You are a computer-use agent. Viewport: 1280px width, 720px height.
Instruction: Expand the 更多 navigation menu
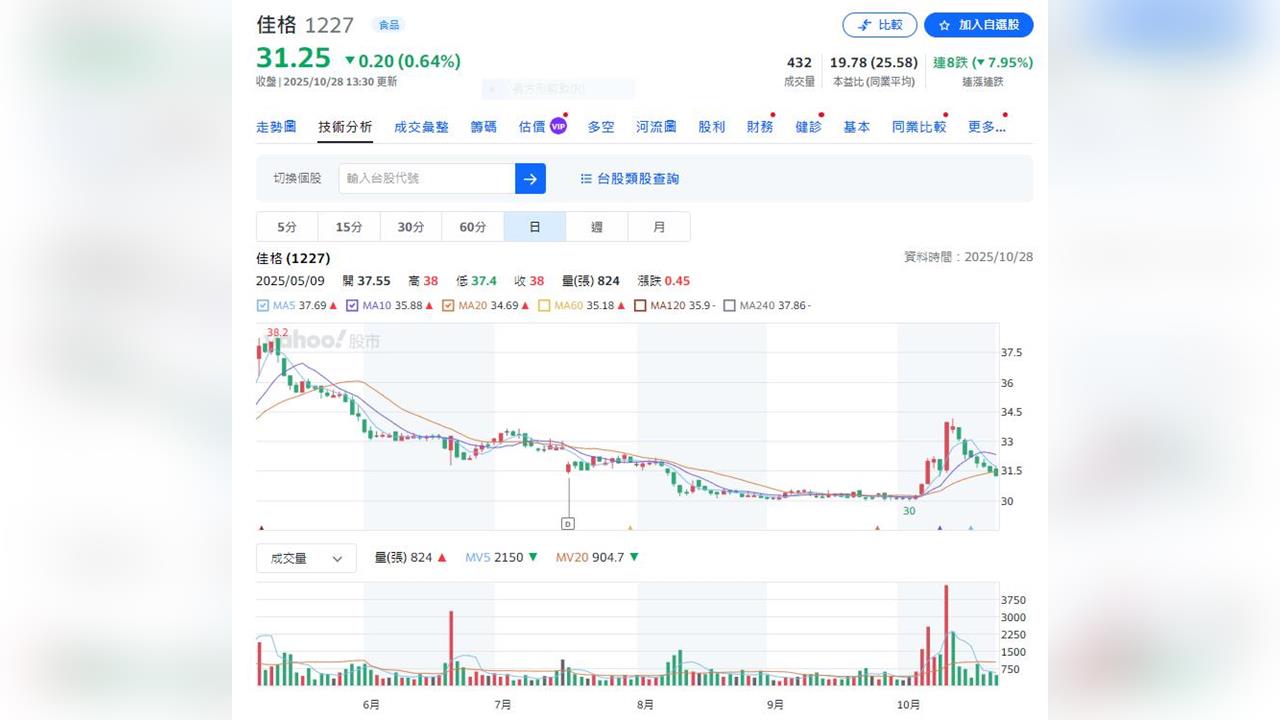[x=986, y=126]
